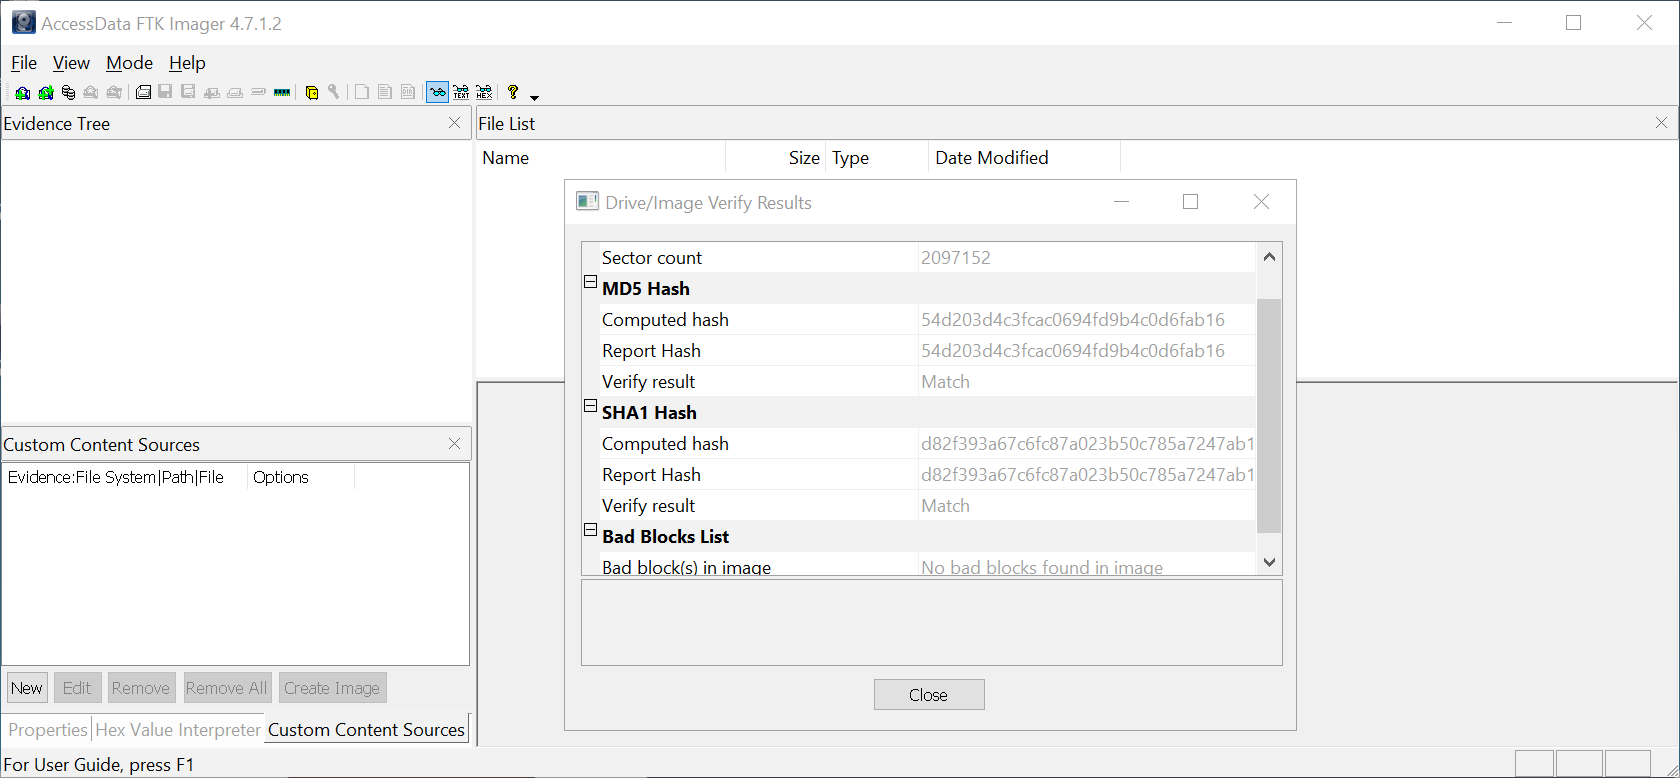Toggle automatic file view glasses icon
The image size is (1680, 778).
pyautogui.click(x=437, y=92)
